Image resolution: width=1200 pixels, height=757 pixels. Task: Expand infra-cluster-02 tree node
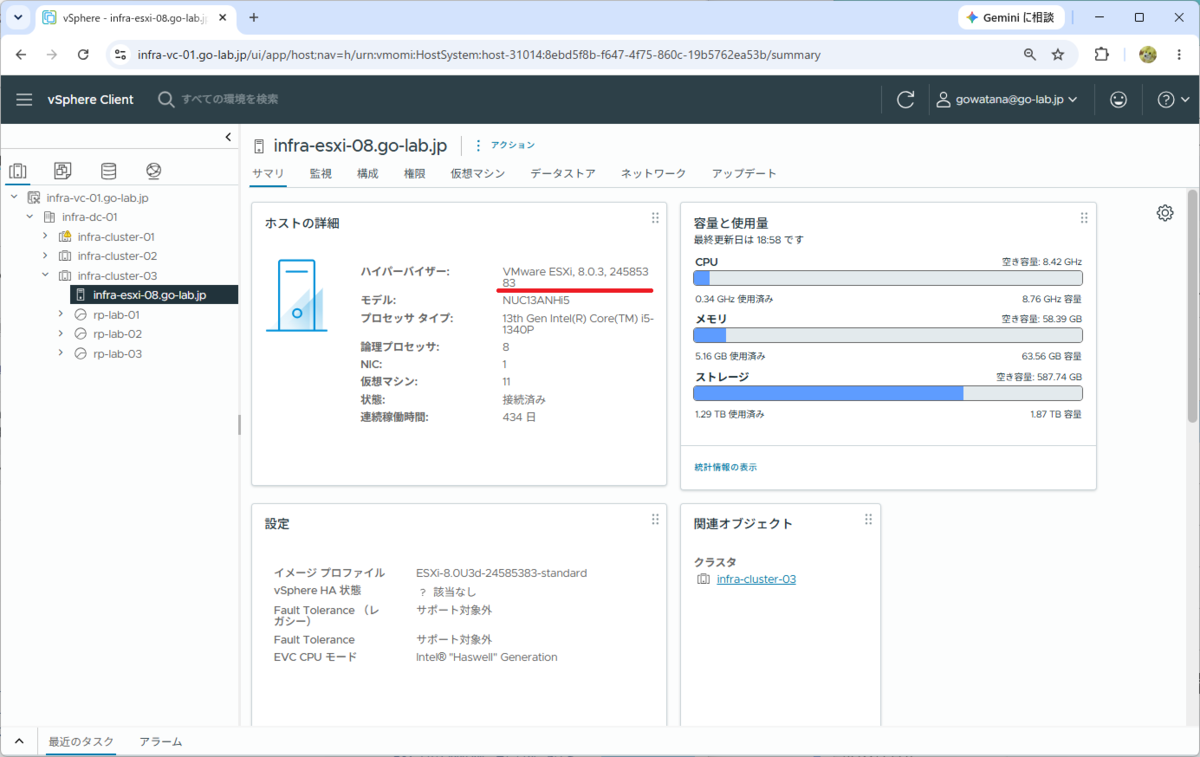(45, 256)
